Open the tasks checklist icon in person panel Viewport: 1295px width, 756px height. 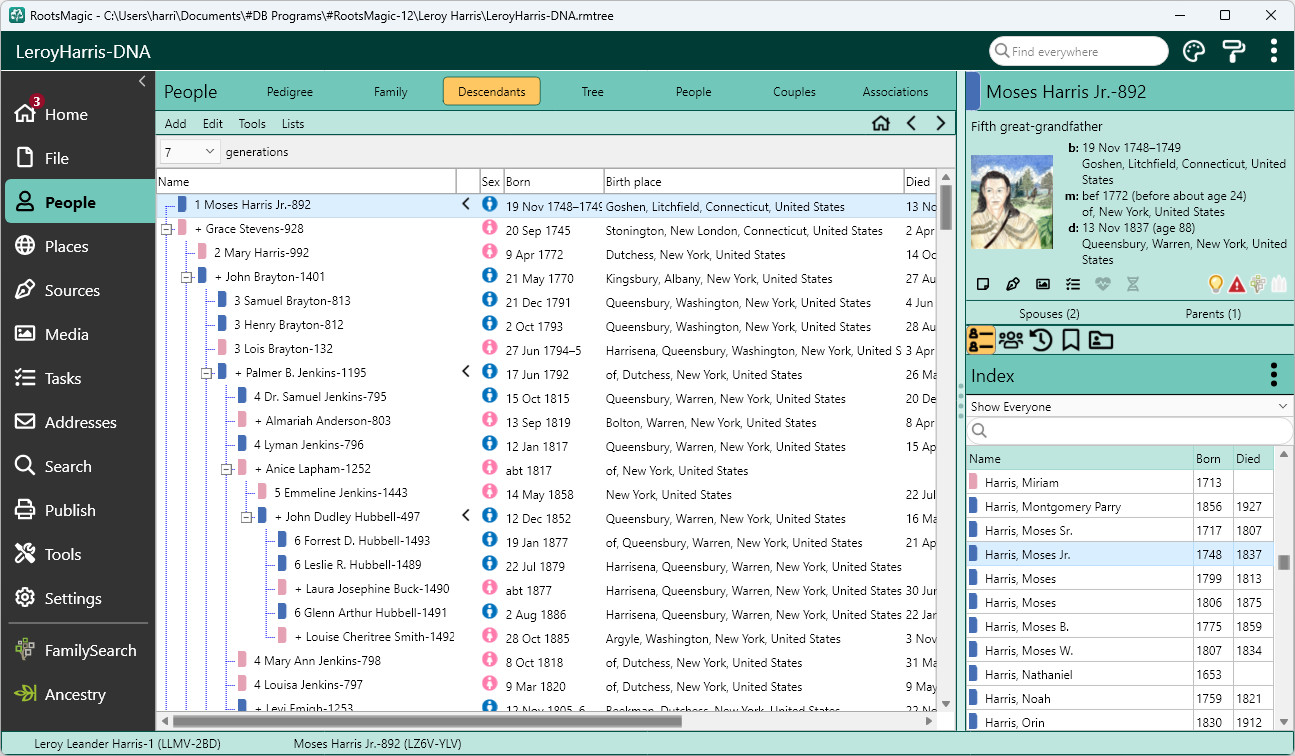1073,284
